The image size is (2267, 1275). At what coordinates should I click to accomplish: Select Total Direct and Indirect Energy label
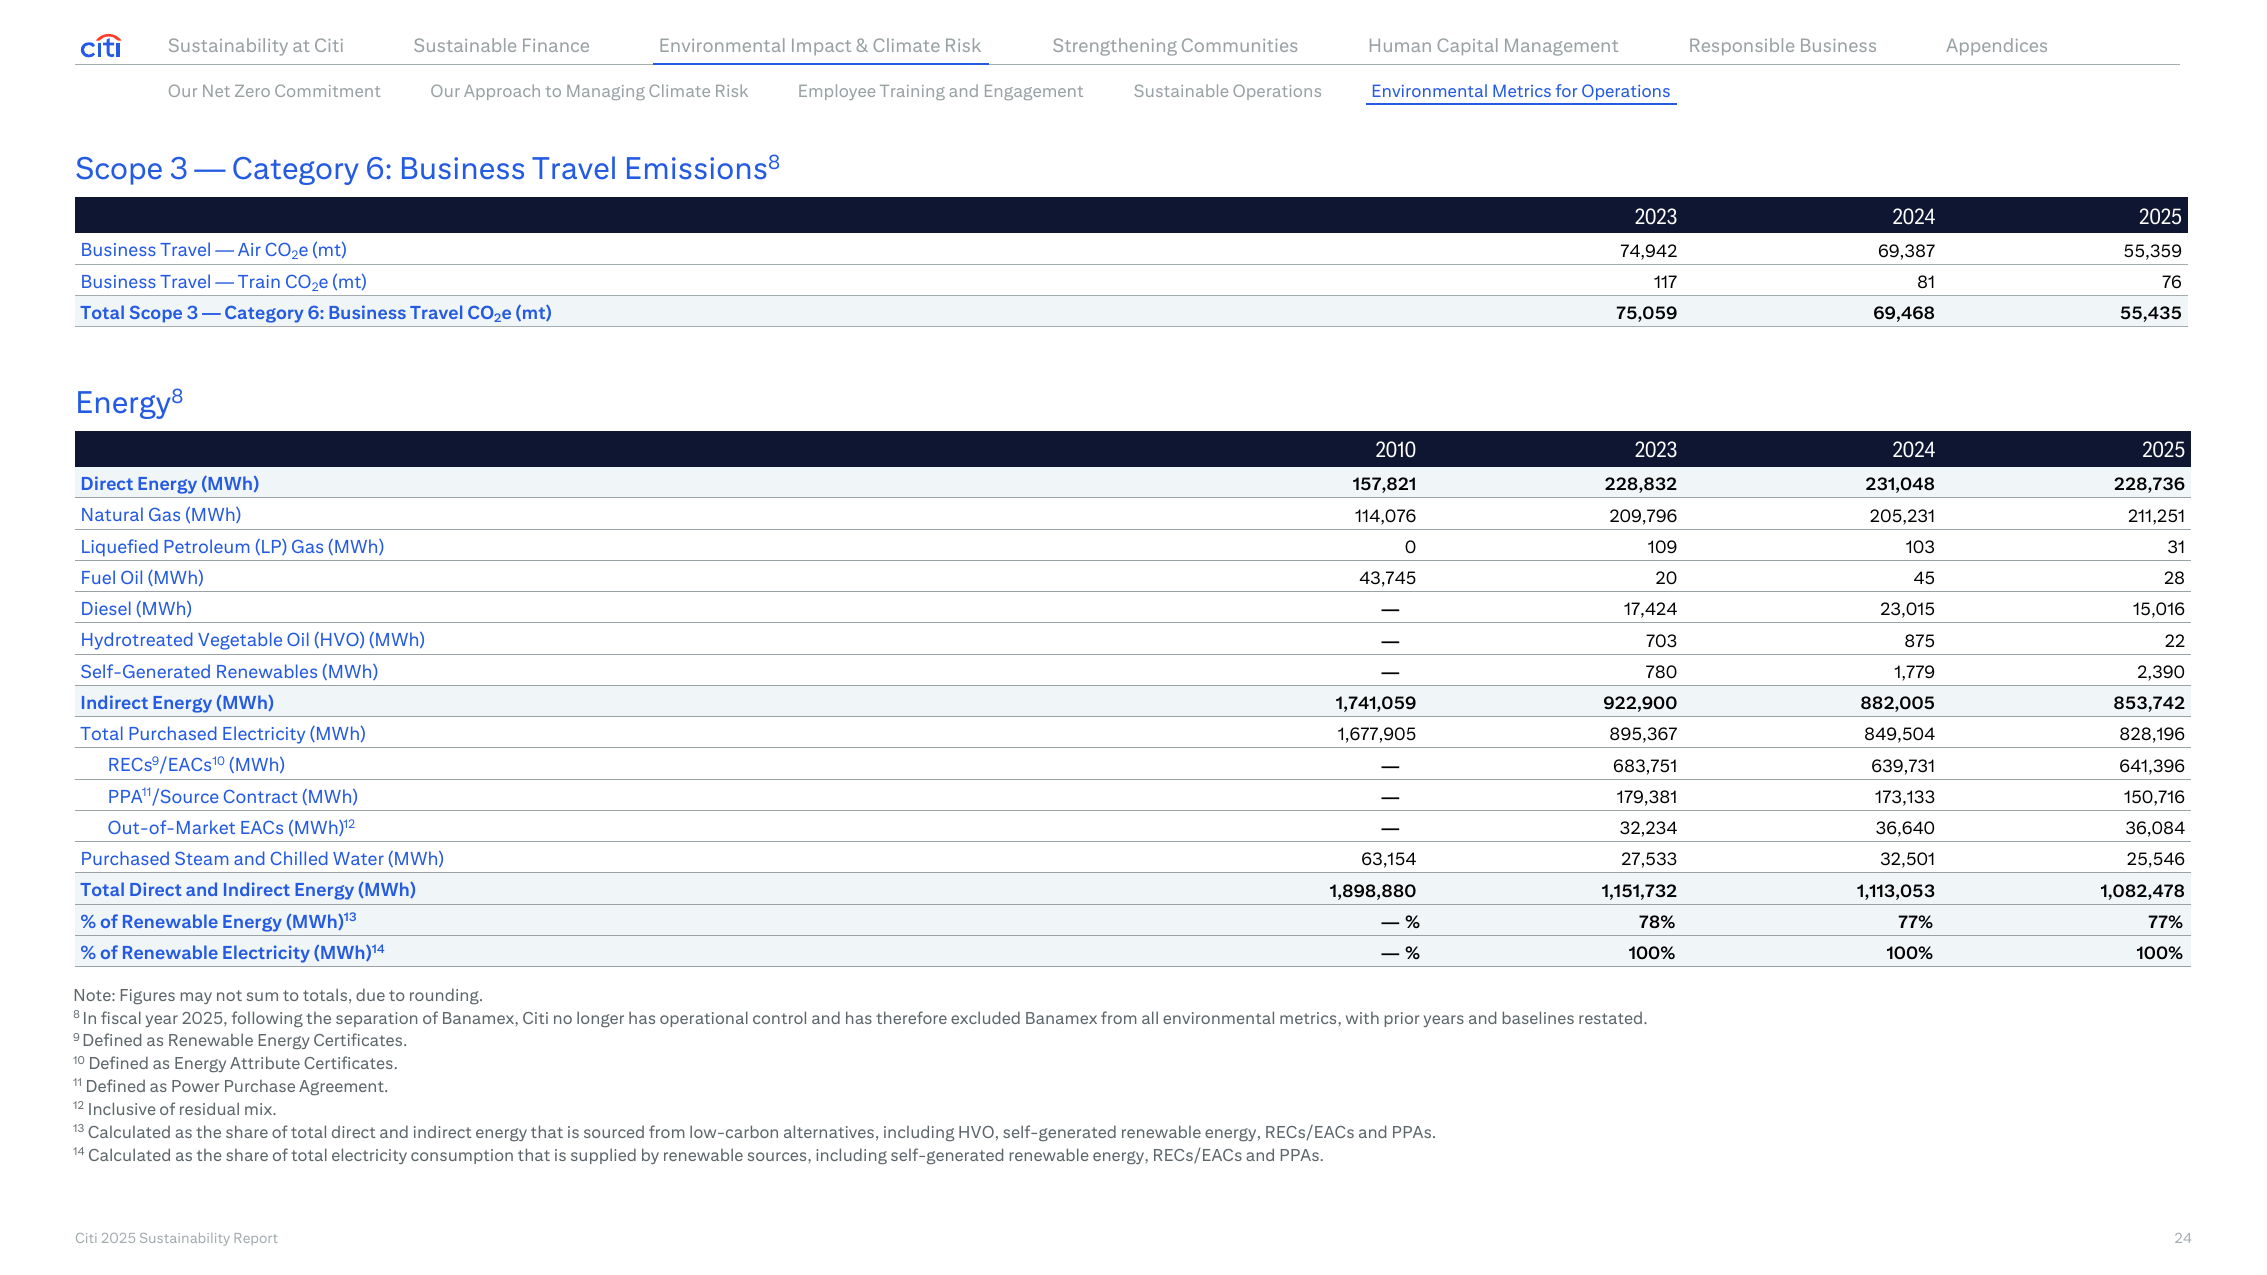248,890
